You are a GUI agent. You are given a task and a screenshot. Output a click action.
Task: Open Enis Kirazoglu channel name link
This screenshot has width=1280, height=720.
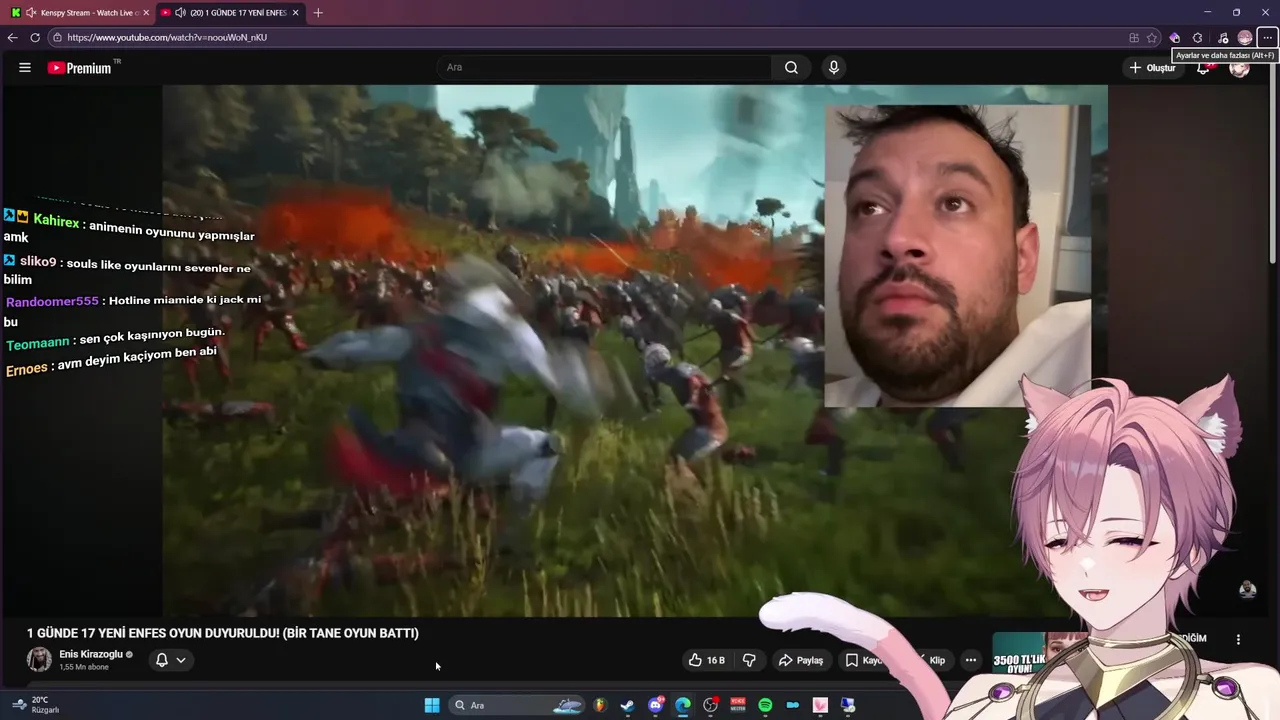[x=91, y=654]
